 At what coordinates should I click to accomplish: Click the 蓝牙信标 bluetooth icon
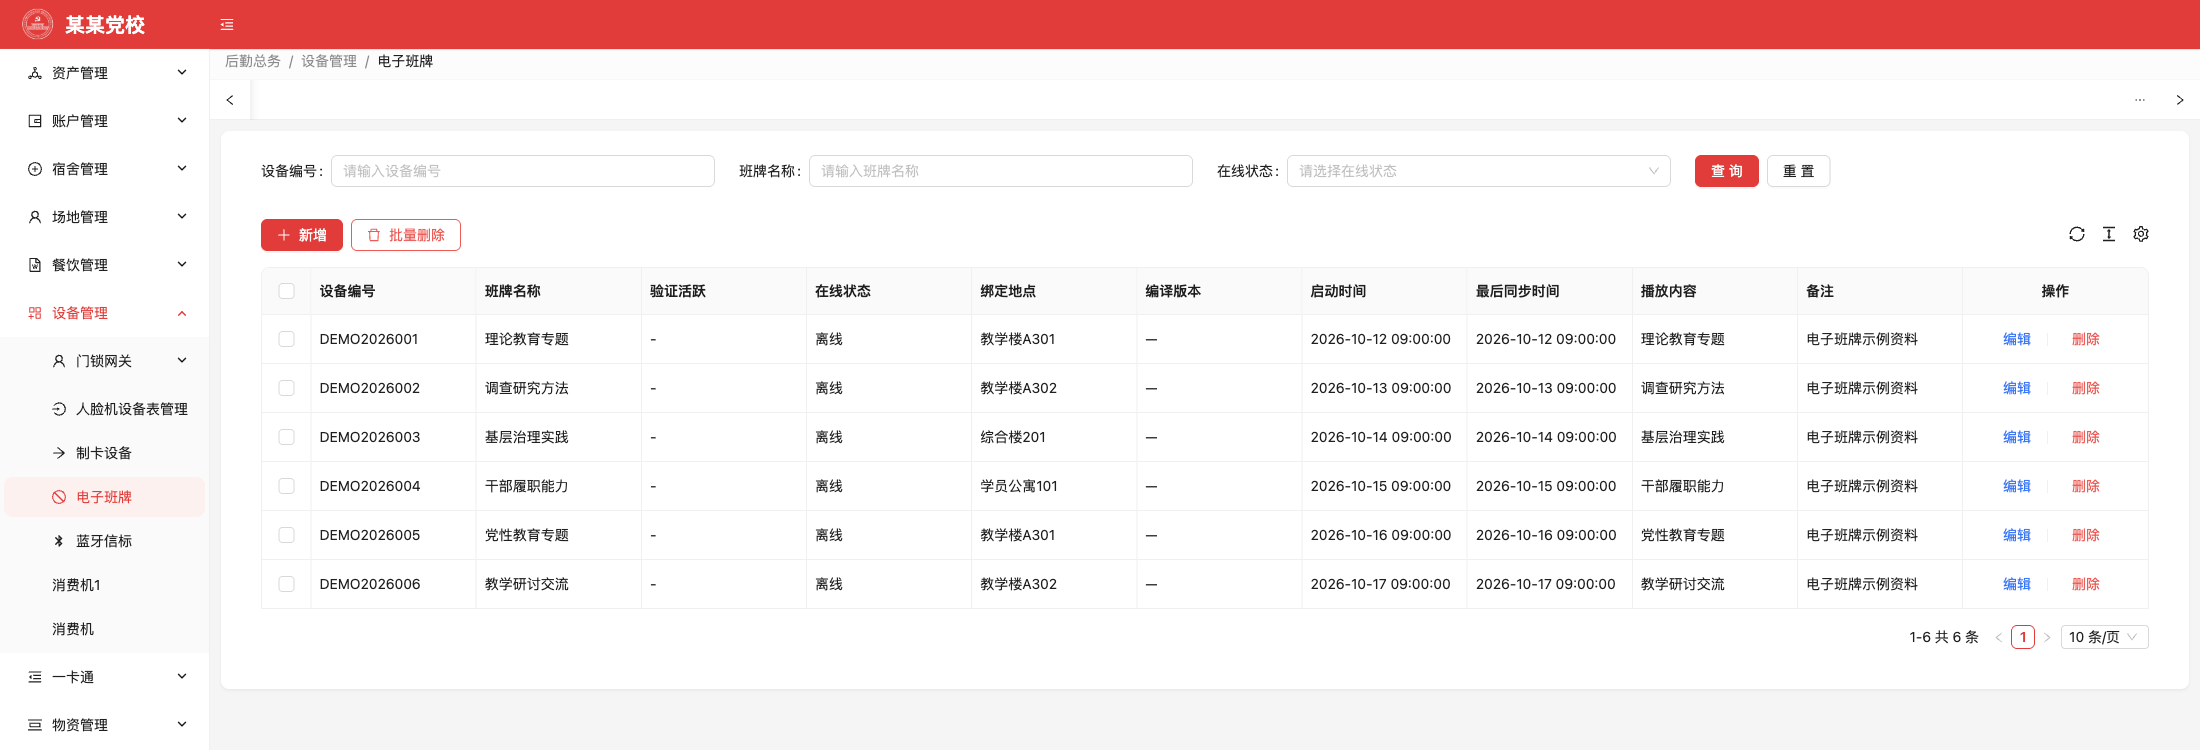[x=59, y=541]
